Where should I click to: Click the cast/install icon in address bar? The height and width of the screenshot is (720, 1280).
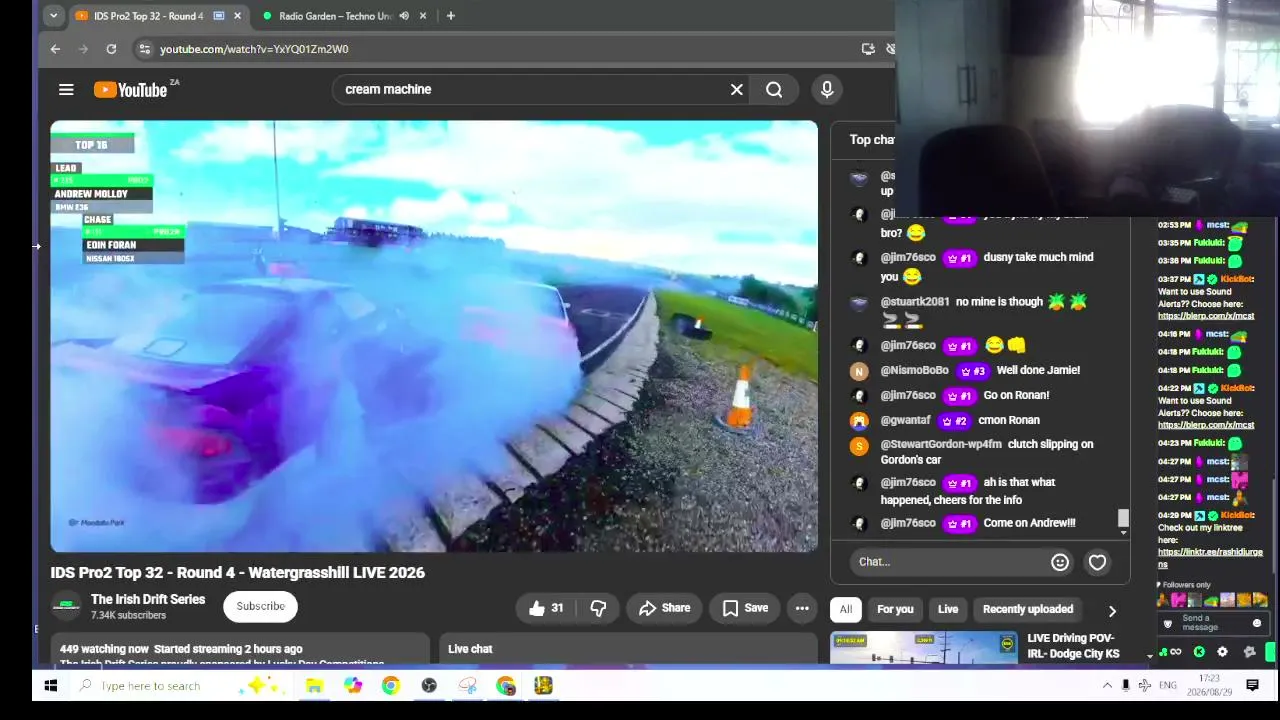(868, 49)
